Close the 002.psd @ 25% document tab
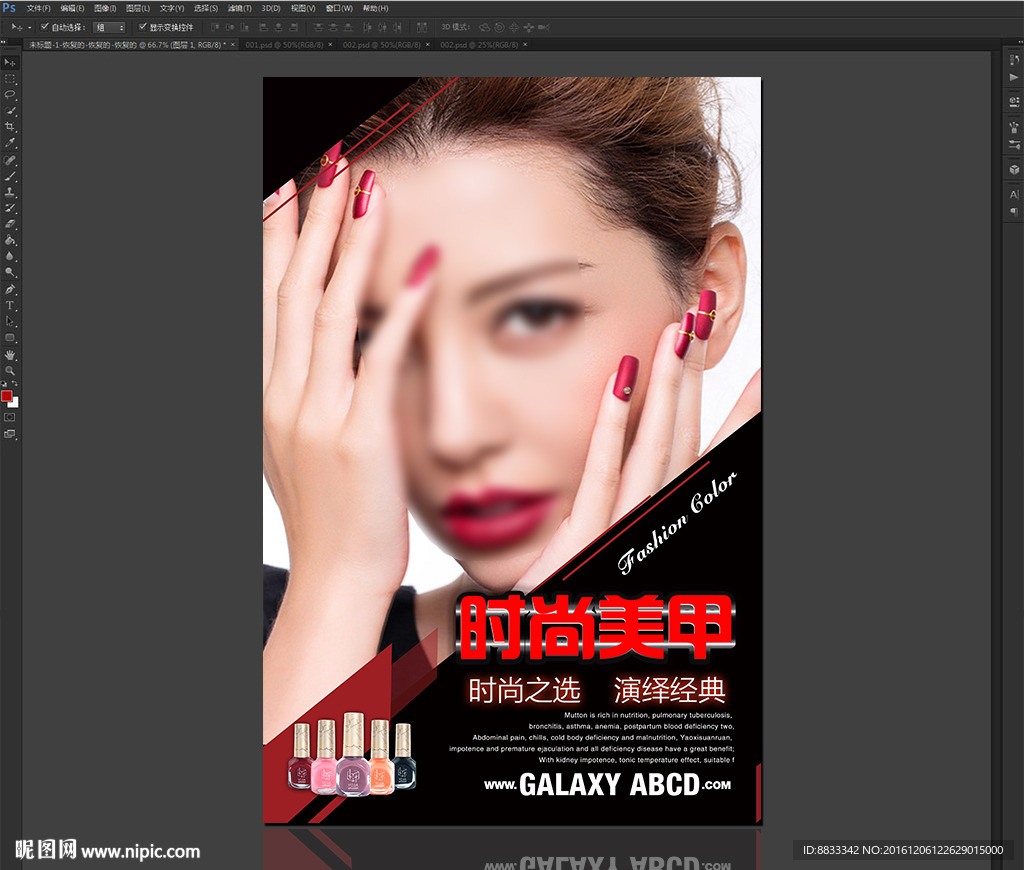 click(x=525, y=44)
